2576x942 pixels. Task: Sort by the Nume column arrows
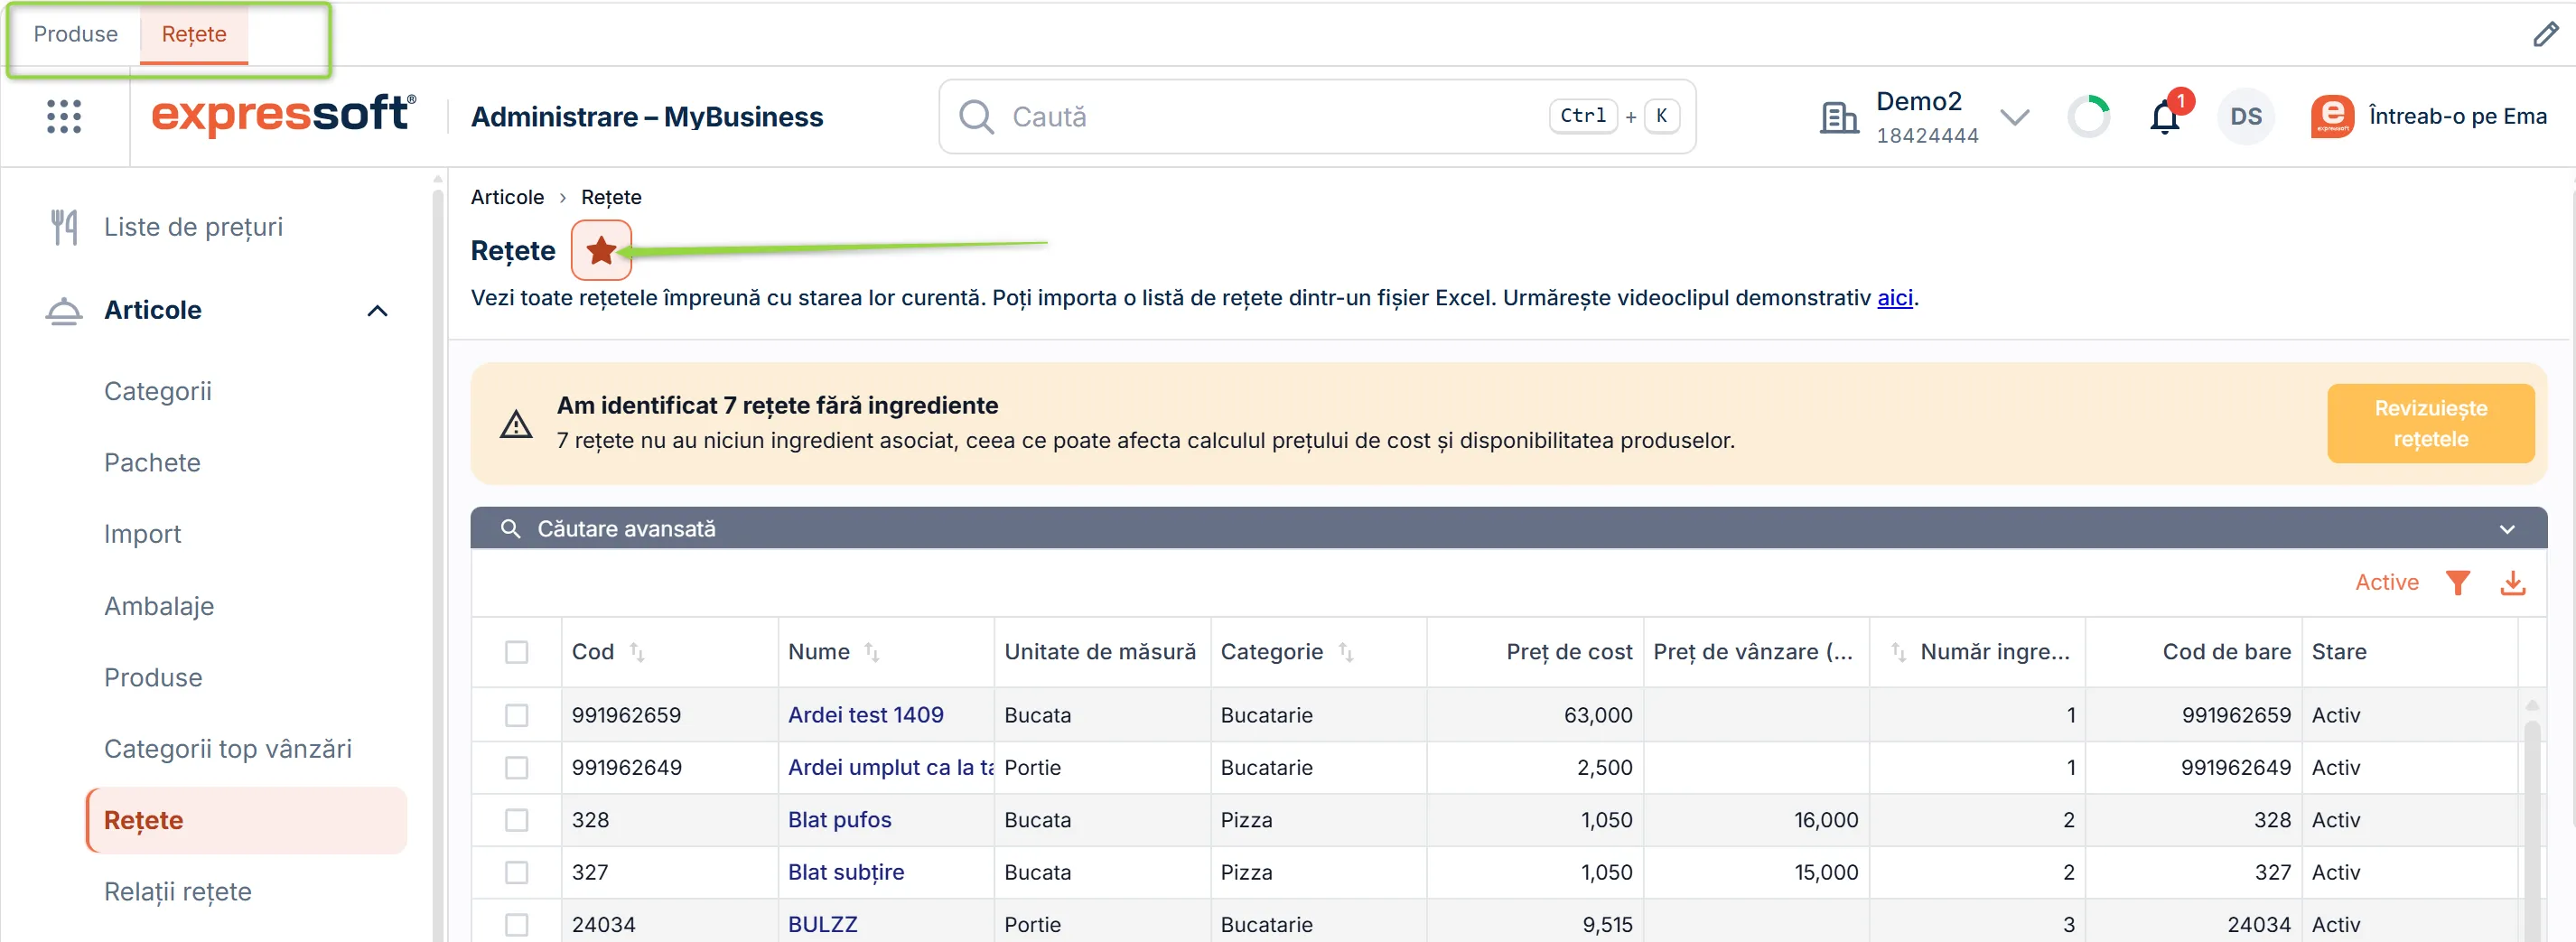(x=871, y=652)
